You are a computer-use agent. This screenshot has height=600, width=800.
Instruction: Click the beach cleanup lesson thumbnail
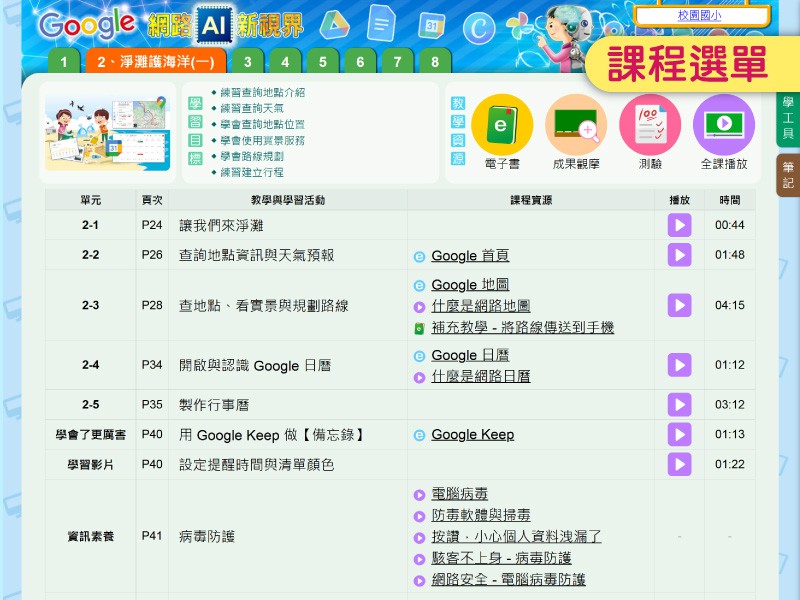(106, 133)
